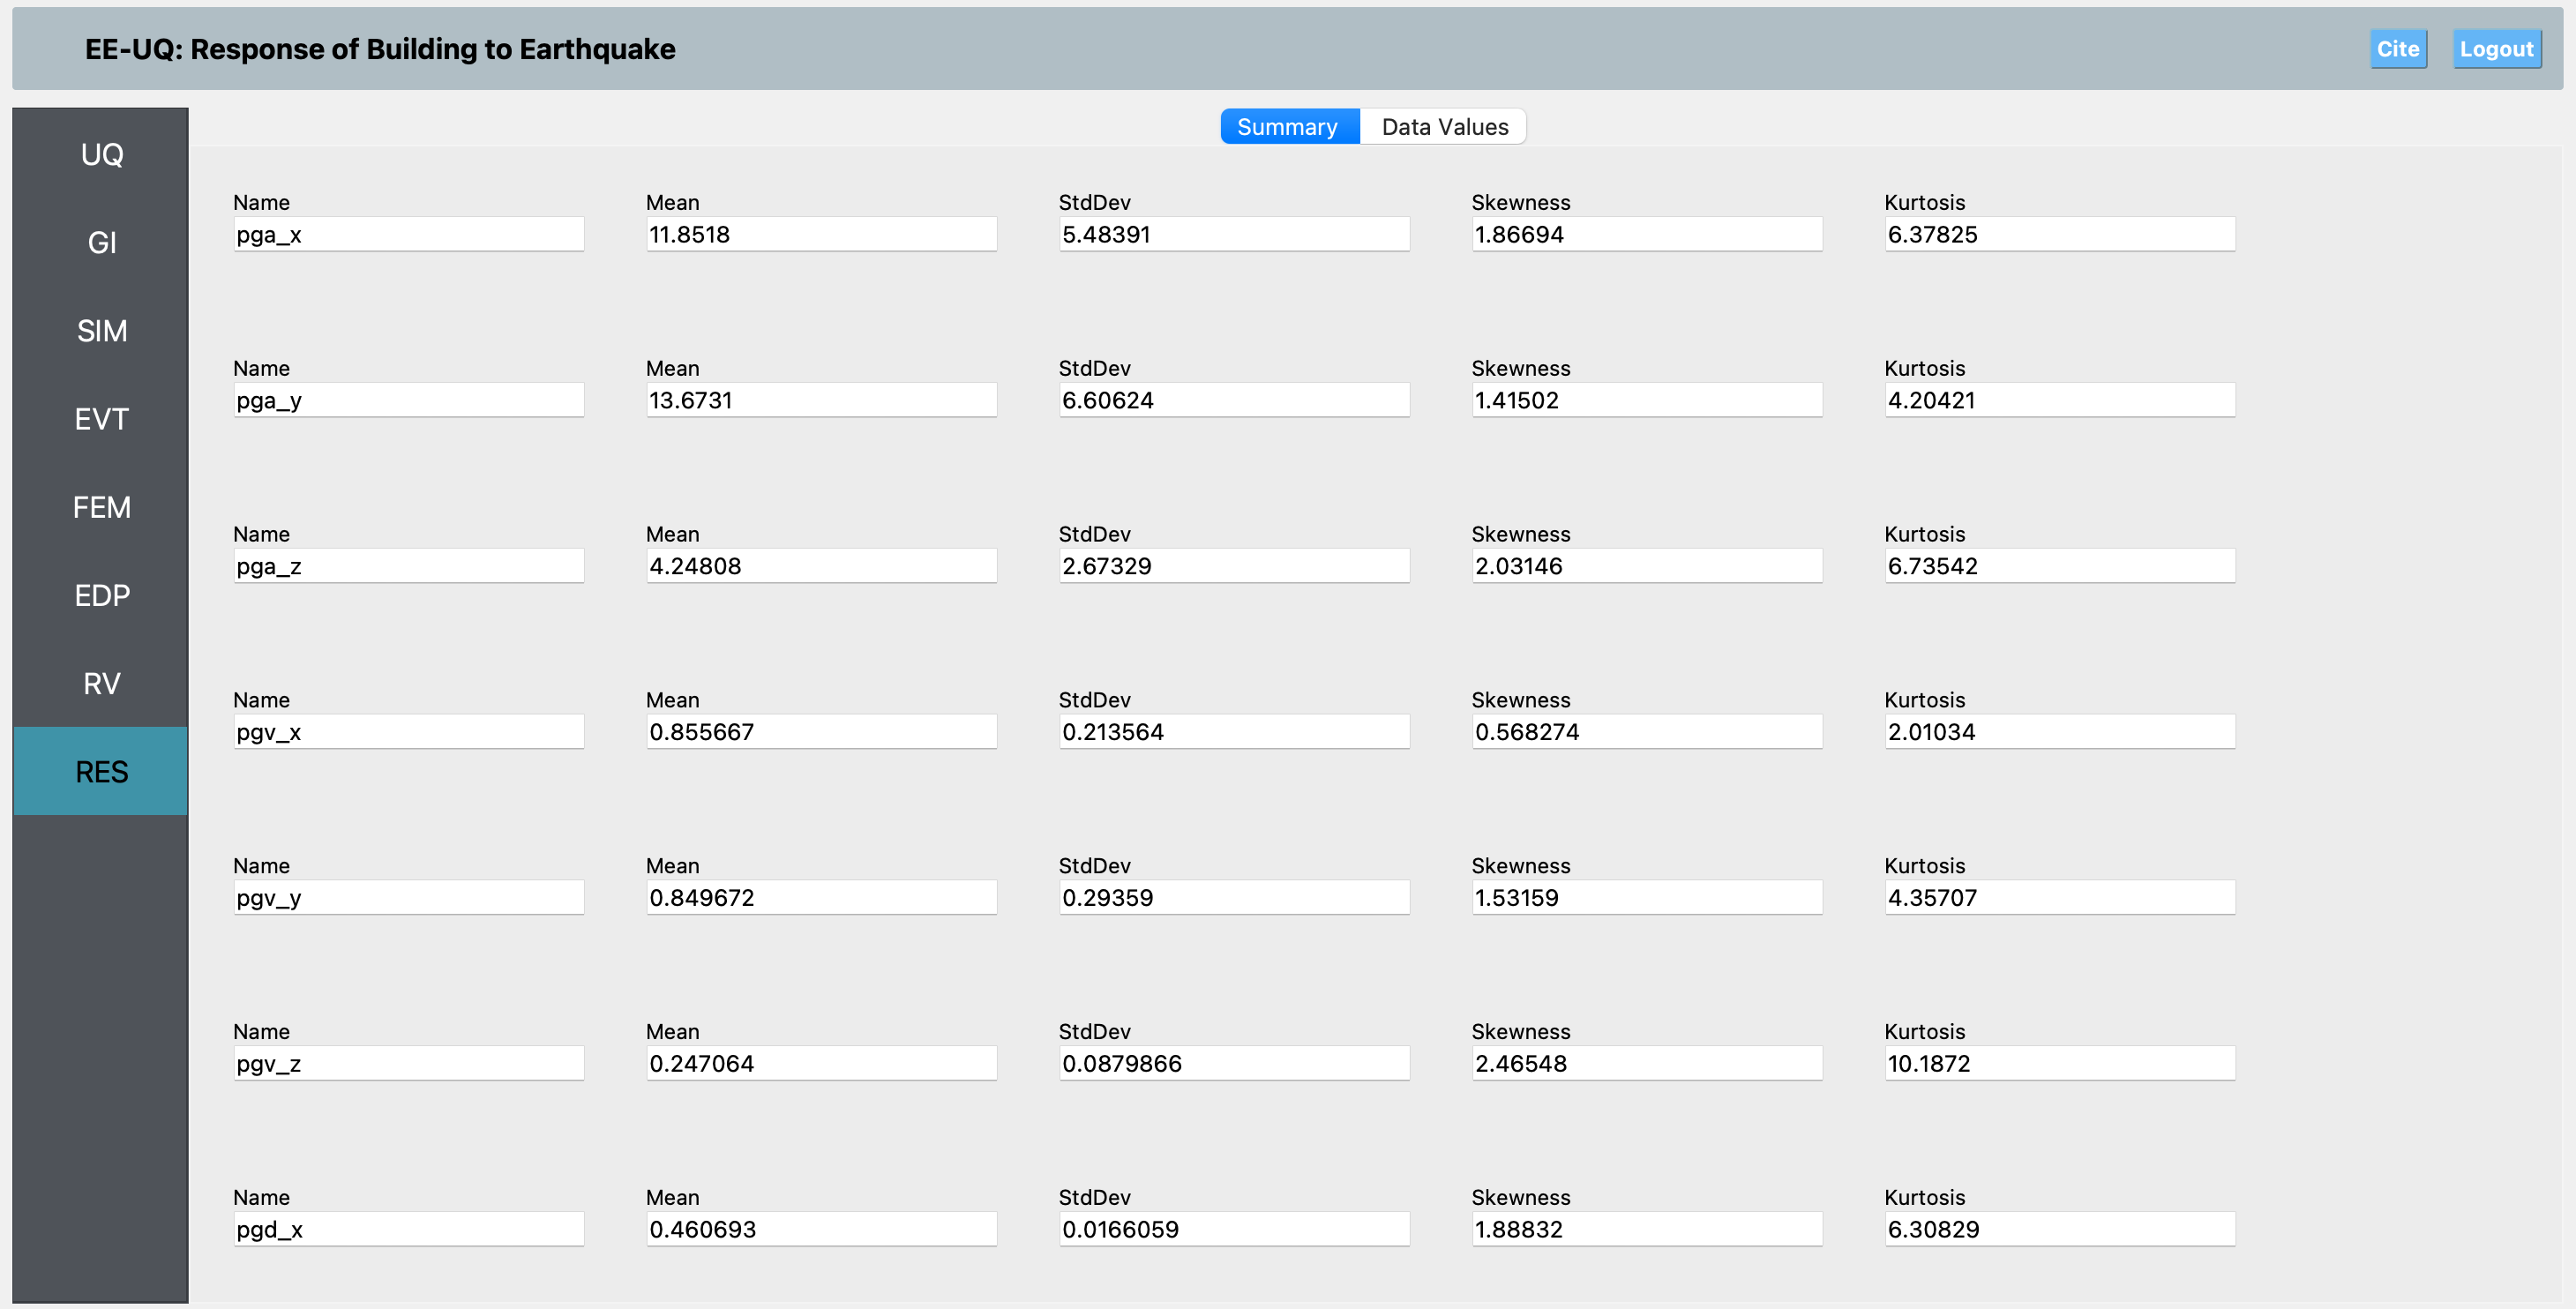
Task: Click the pgv_x Skewness field 0.568274
Action: point(1646,732)
